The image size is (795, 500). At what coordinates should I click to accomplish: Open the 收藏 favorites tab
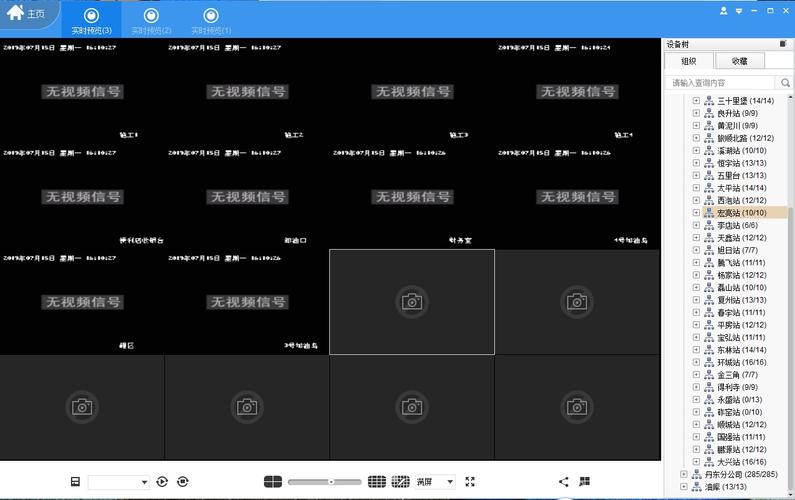pyautogui.click(x=739, y=61)
